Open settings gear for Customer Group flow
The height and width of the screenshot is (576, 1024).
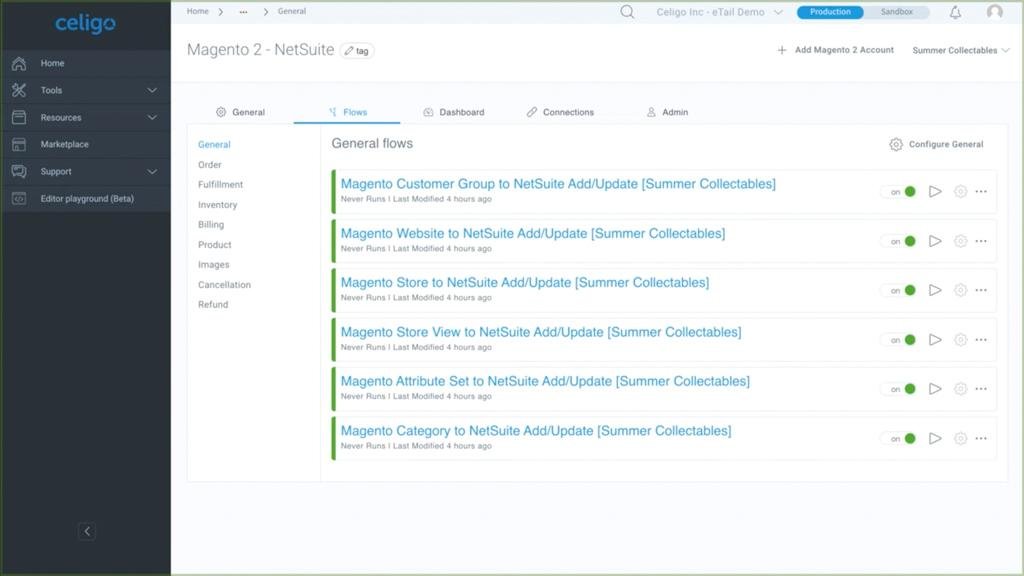960,191
